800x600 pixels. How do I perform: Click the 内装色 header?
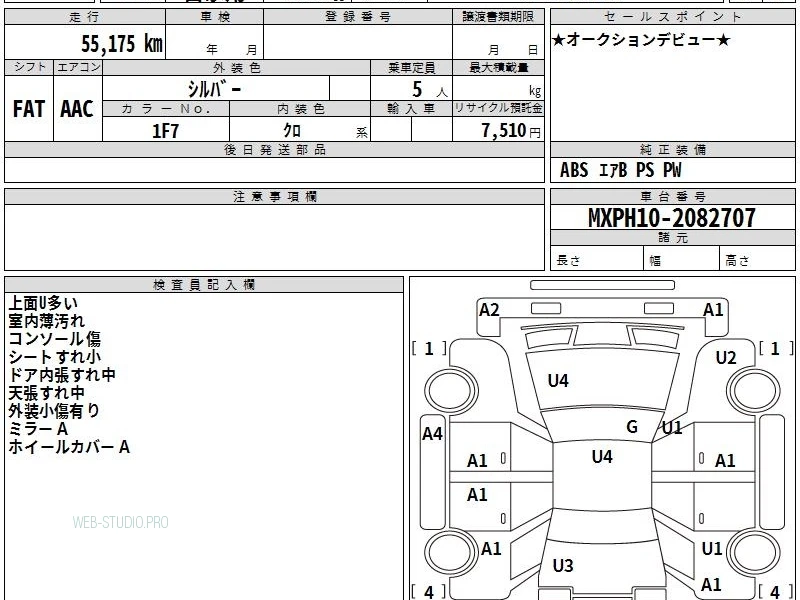[x=300, y=109]
